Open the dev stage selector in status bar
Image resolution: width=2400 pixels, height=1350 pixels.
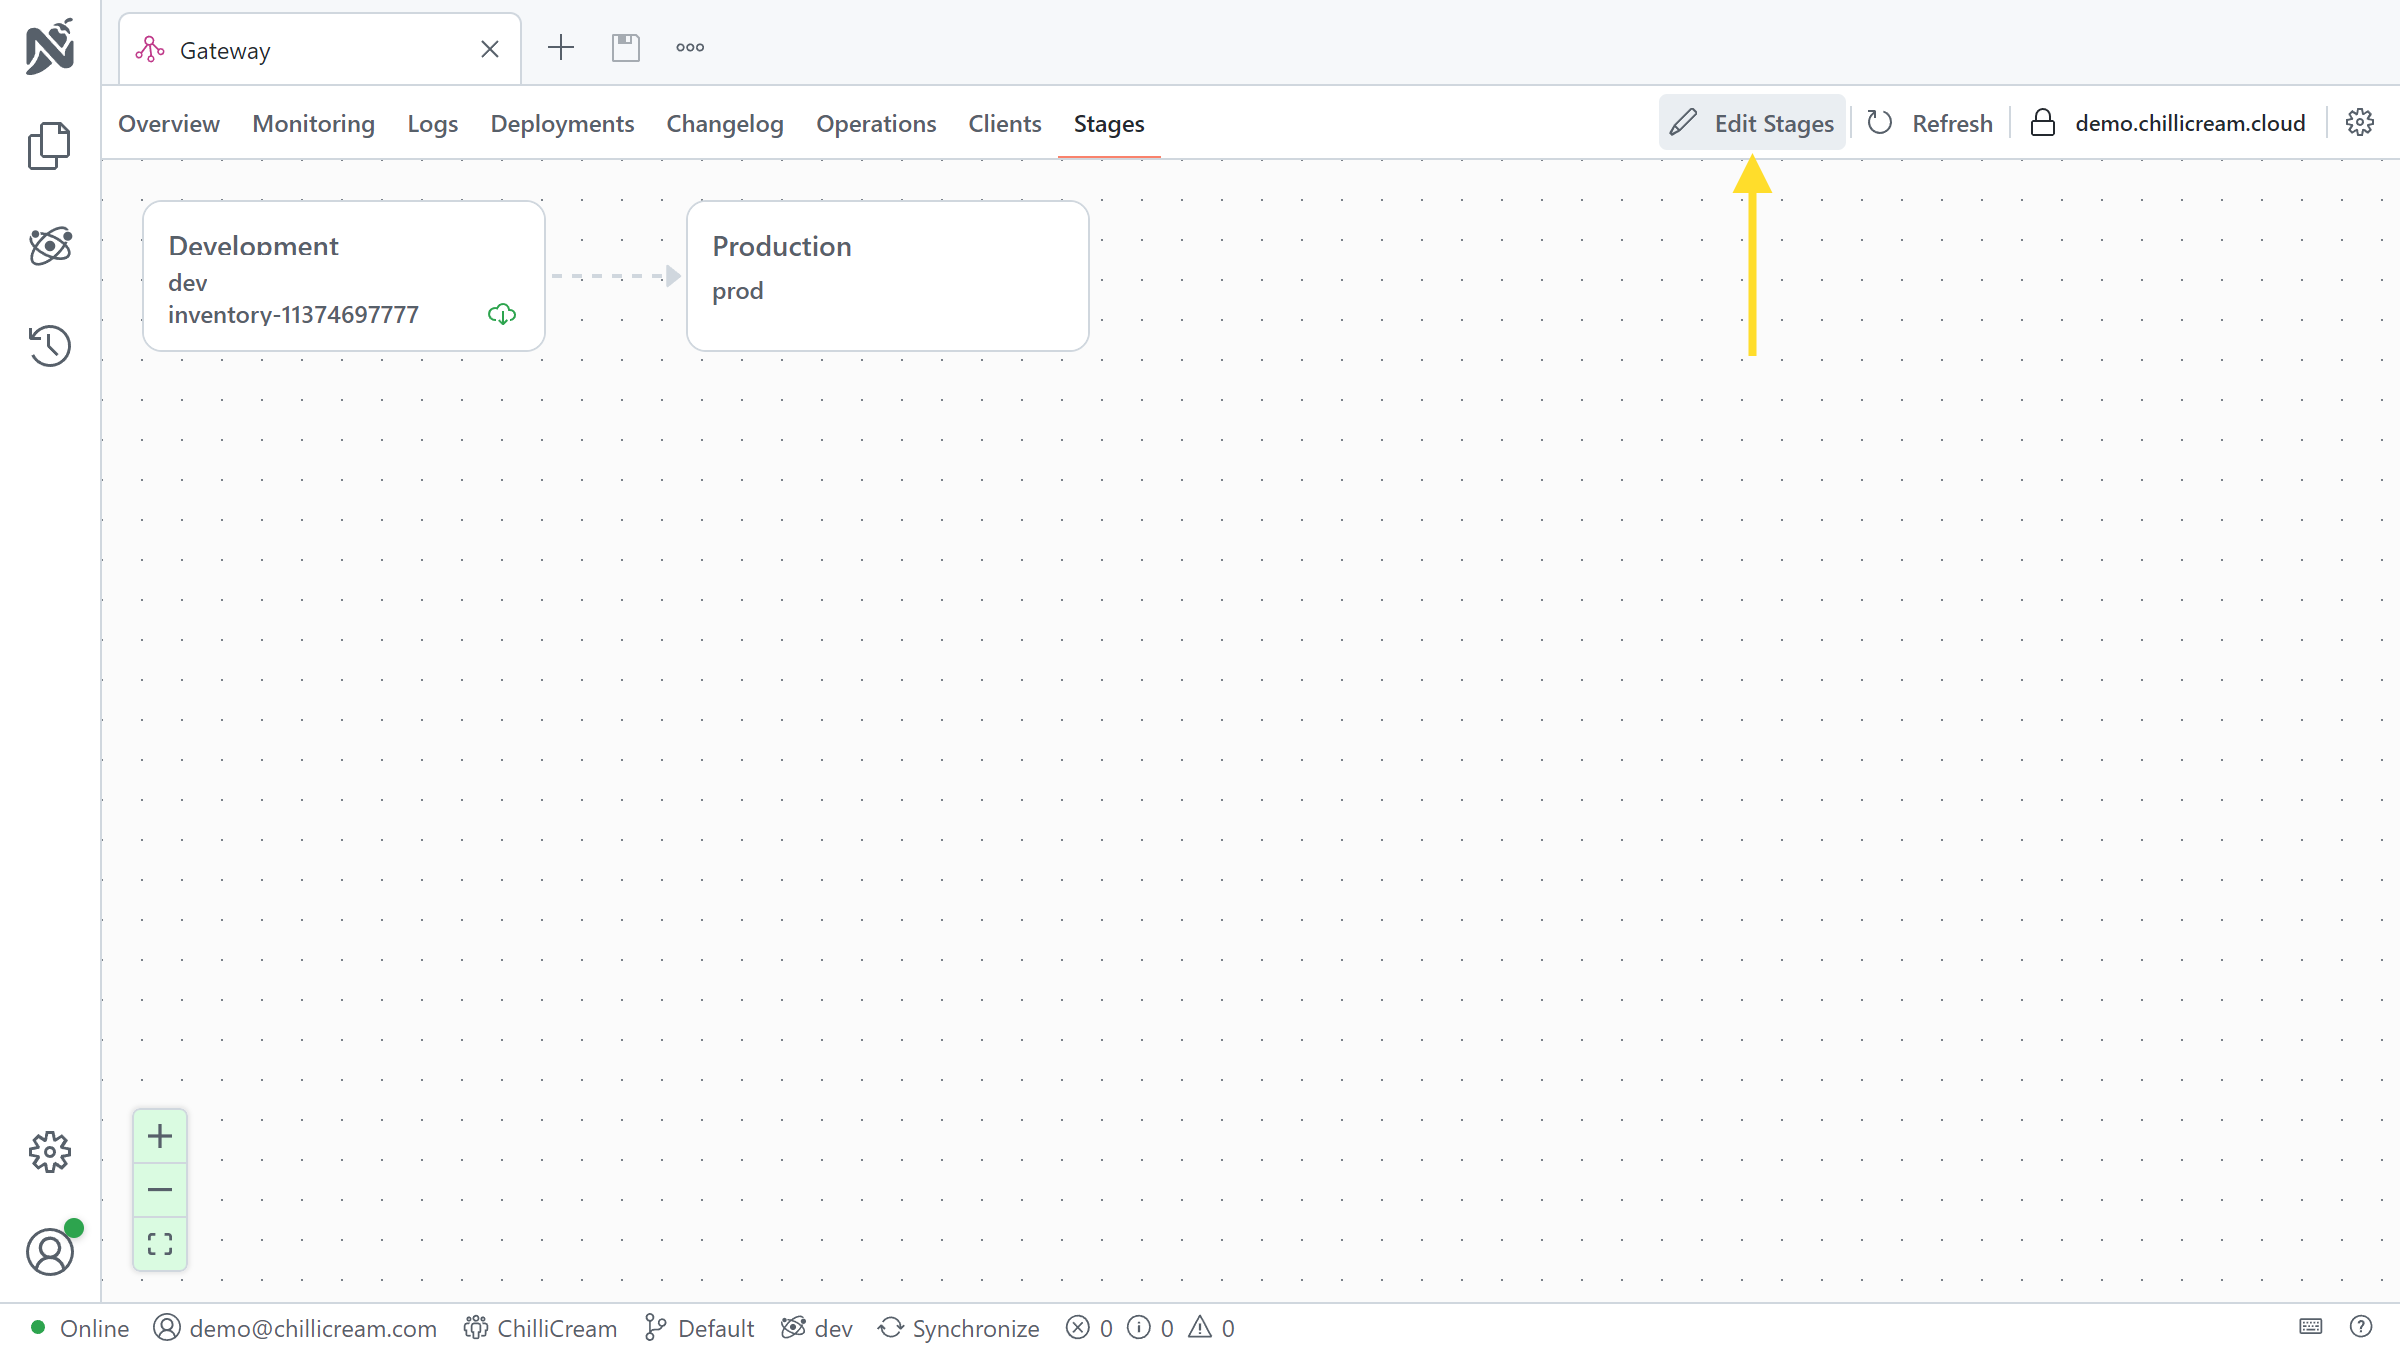click(x=817, y=1328)
